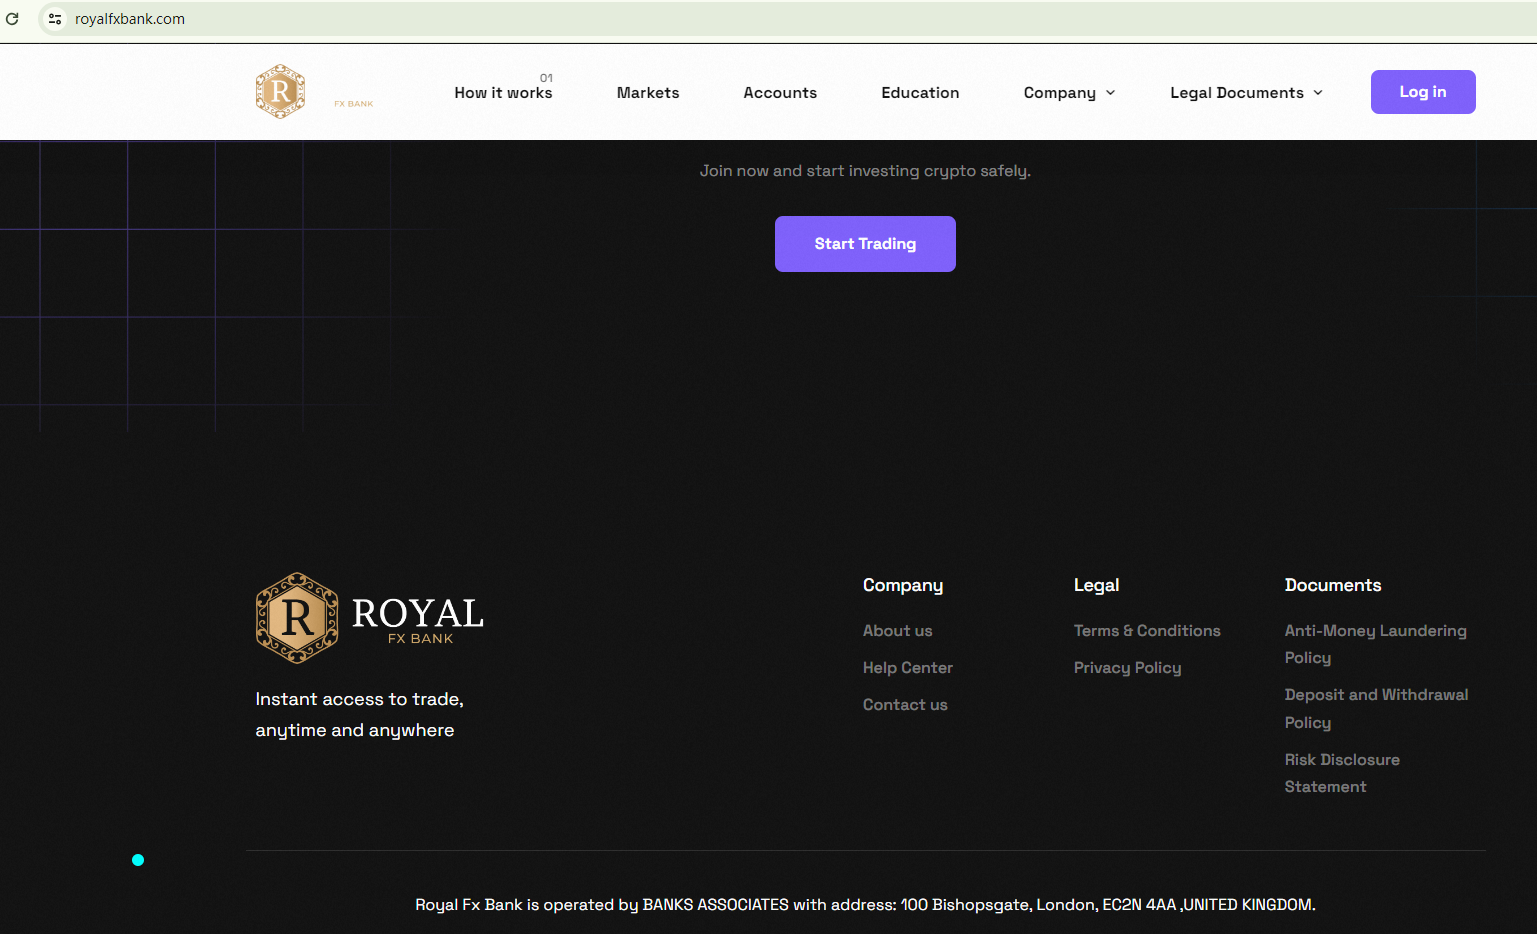View the Terms & Conditions link
Image resolution: width=1537 pixels, height=934 pixels.
pyautogui.click(x=1147, y=631)
